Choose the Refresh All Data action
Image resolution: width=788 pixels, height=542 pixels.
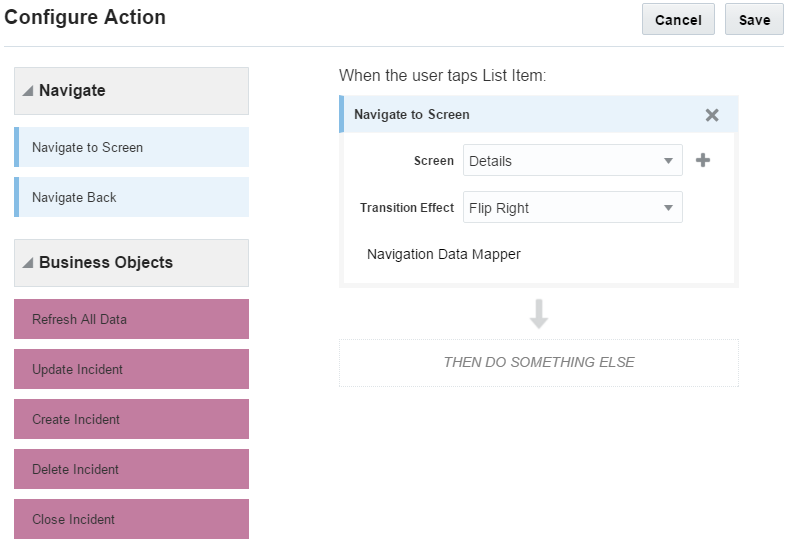[131, 319]
